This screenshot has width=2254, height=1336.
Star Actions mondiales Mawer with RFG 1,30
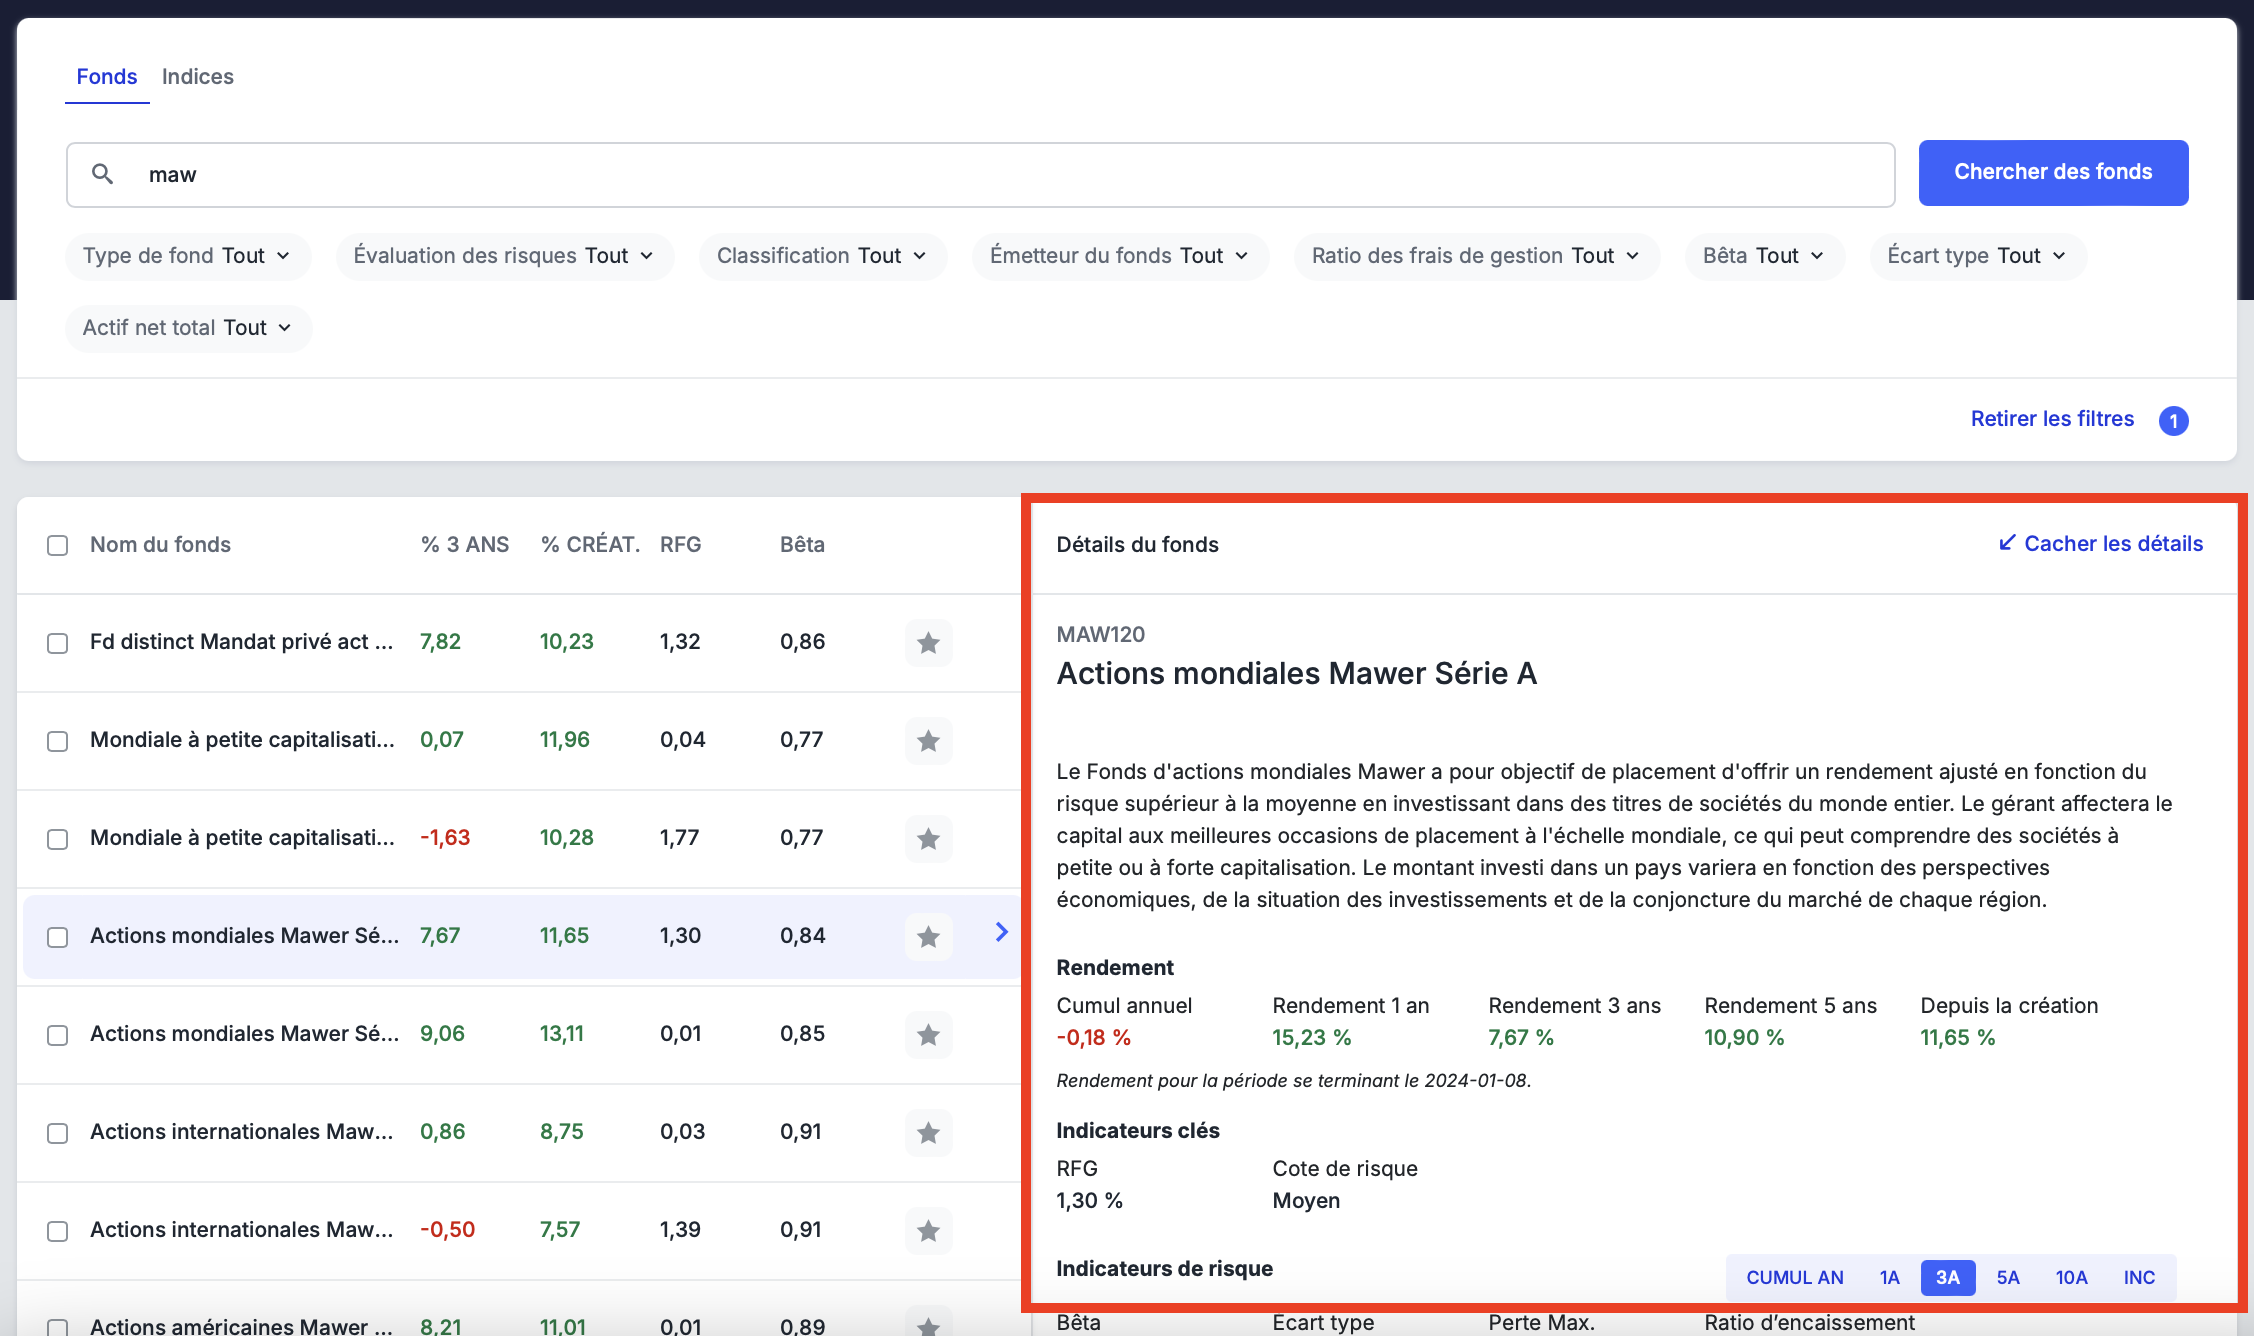(928, 936)
